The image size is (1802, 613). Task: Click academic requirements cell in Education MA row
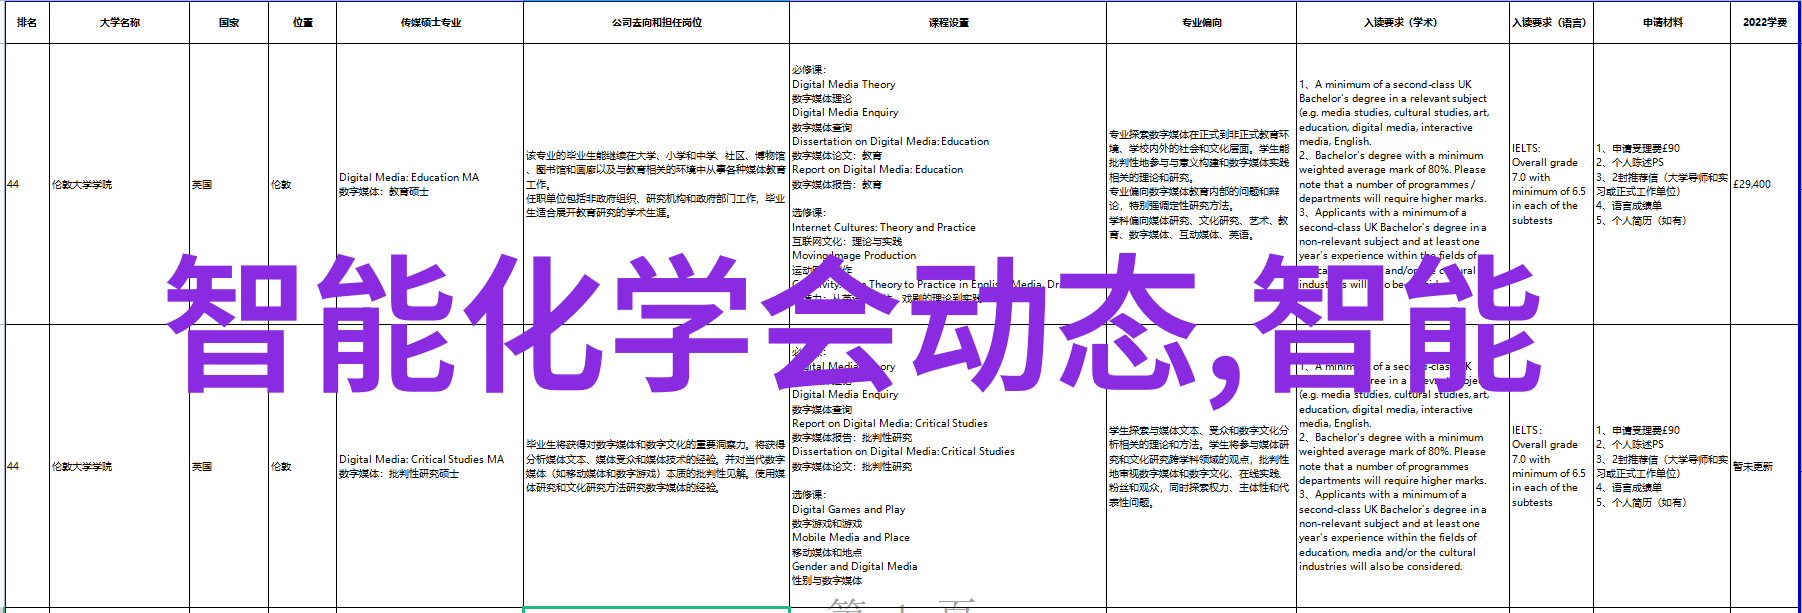point(1403,184)
